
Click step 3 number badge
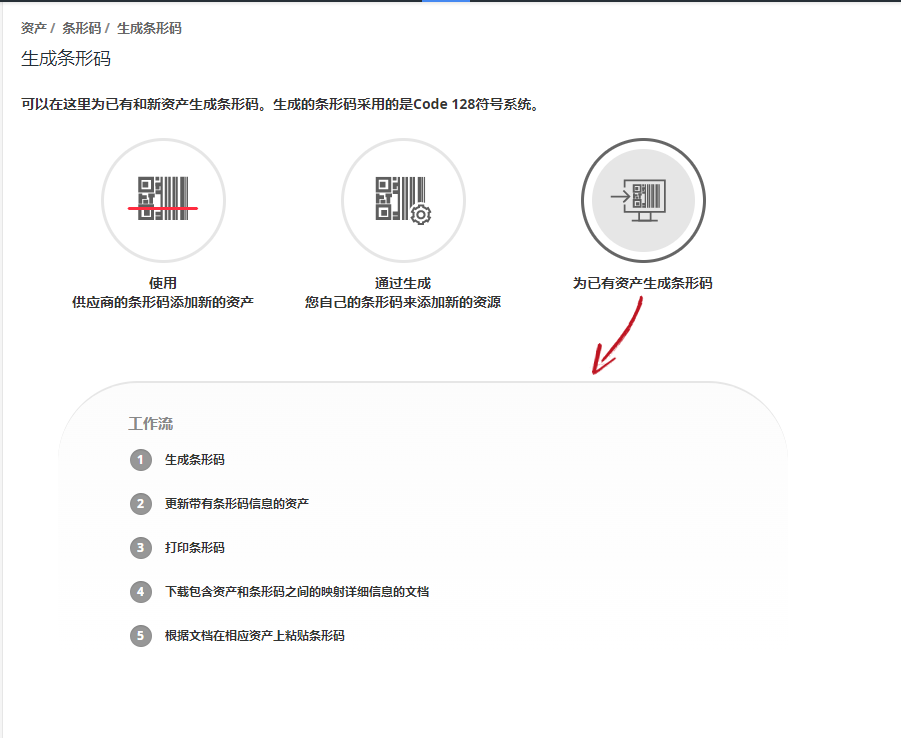[x=141, y=548]
